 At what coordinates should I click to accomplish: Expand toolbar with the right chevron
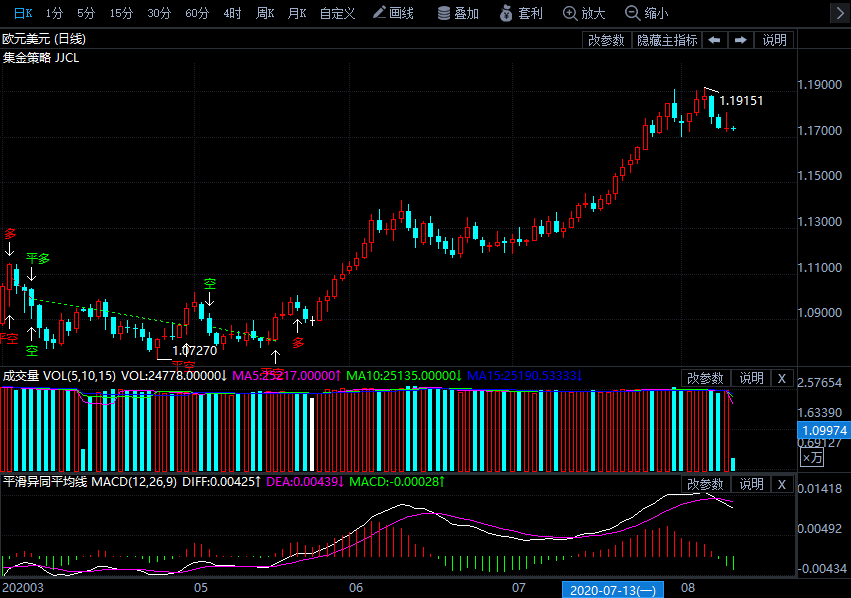pos(837,13)
